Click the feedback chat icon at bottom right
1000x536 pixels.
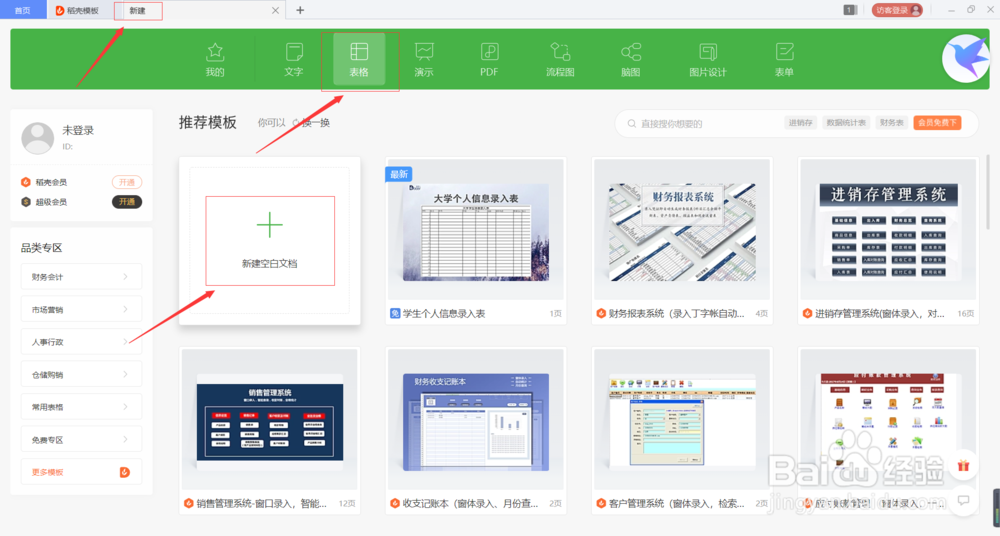[x=963, y=500]
